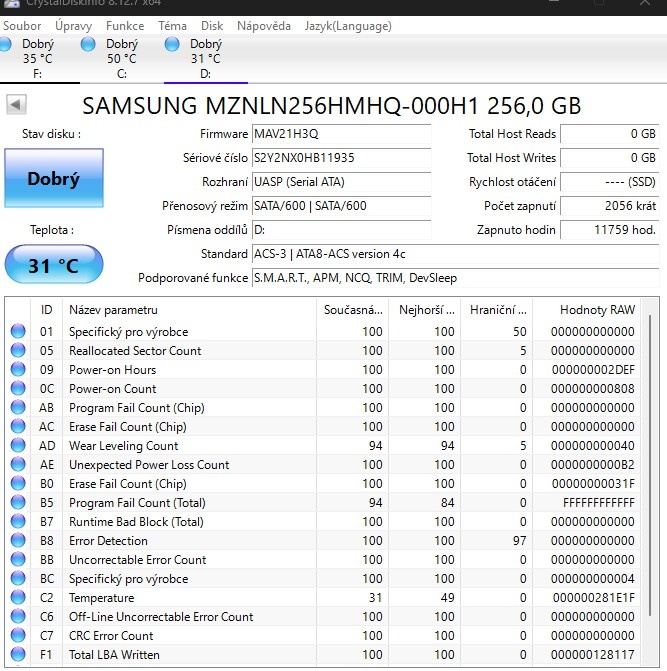Viewport: 667px width, 671px height.
Task: Click the 31 °C temperature button
Action: (54, 264)
